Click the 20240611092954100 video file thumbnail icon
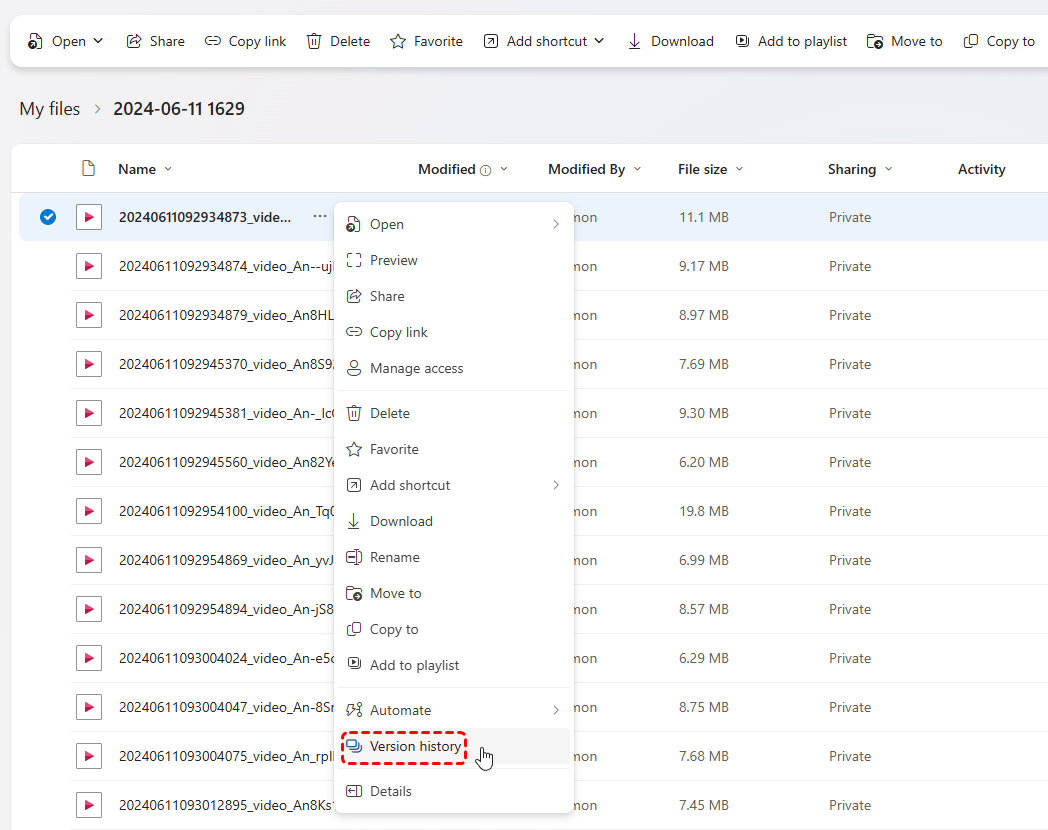Viewport: 1048px width, 830px height. tap(89, 511)
